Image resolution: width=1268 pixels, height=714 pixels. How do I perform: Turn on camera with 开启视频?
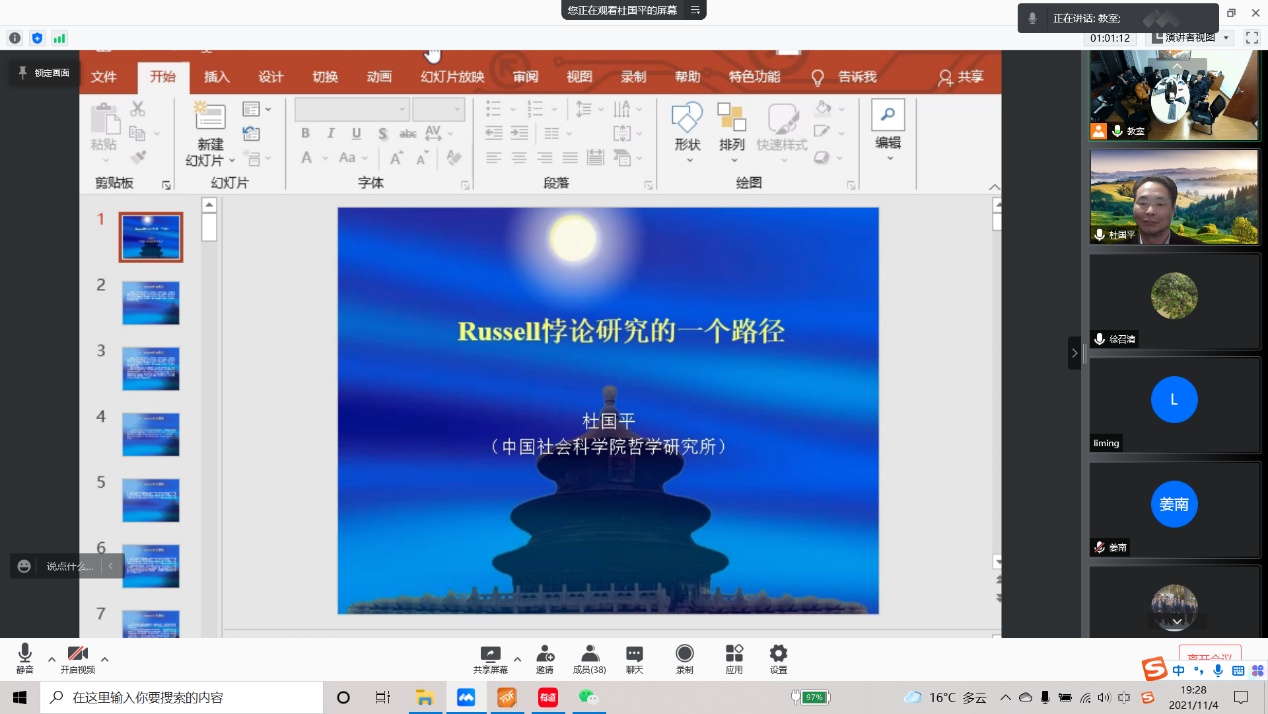[78, 658]
